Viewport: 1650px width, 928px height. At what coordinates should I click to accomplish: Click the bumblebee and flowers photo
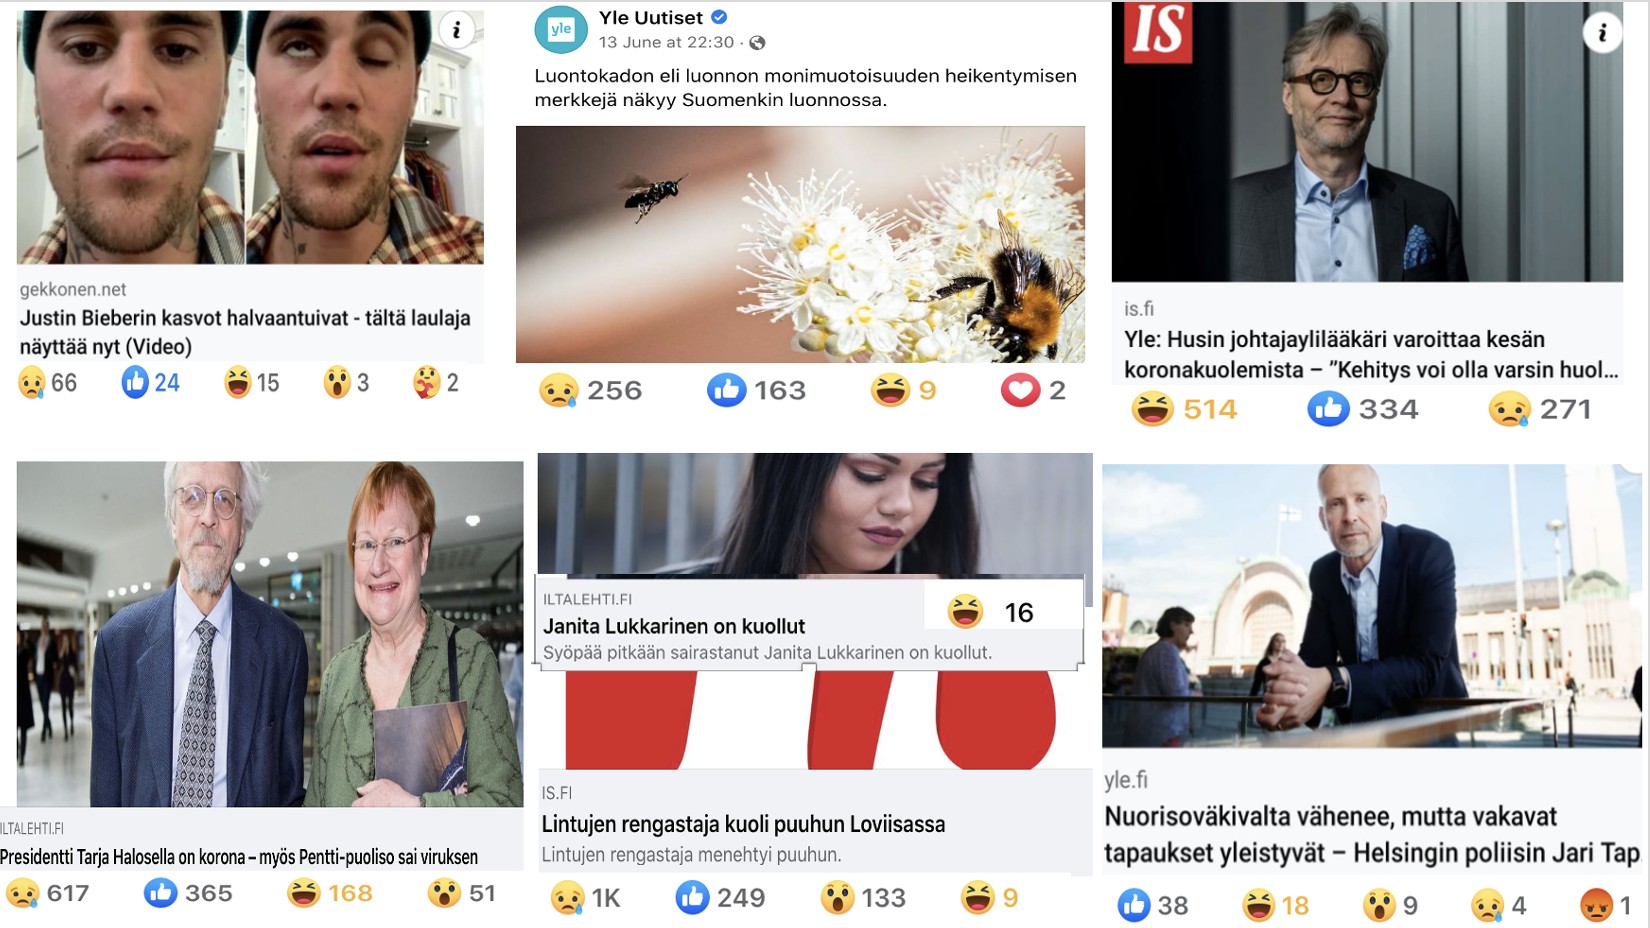(800, 244)
